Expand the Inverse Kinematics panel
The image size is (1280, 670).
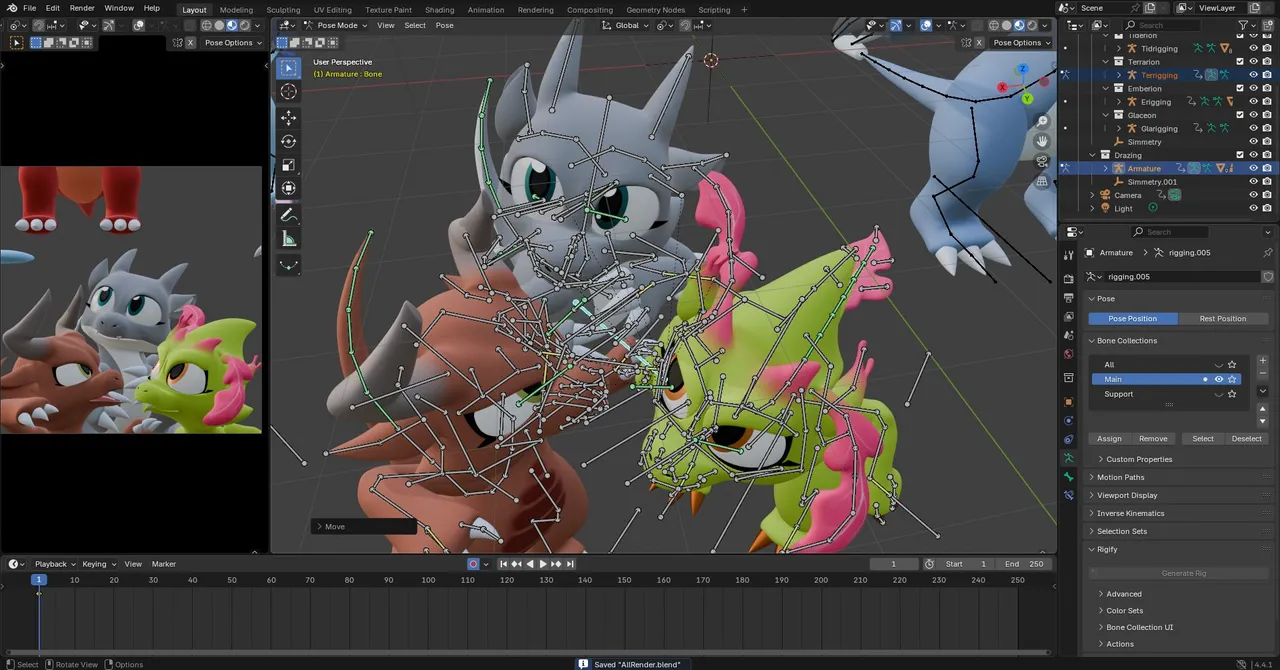pyautogui.click(x=1130, y=513)
